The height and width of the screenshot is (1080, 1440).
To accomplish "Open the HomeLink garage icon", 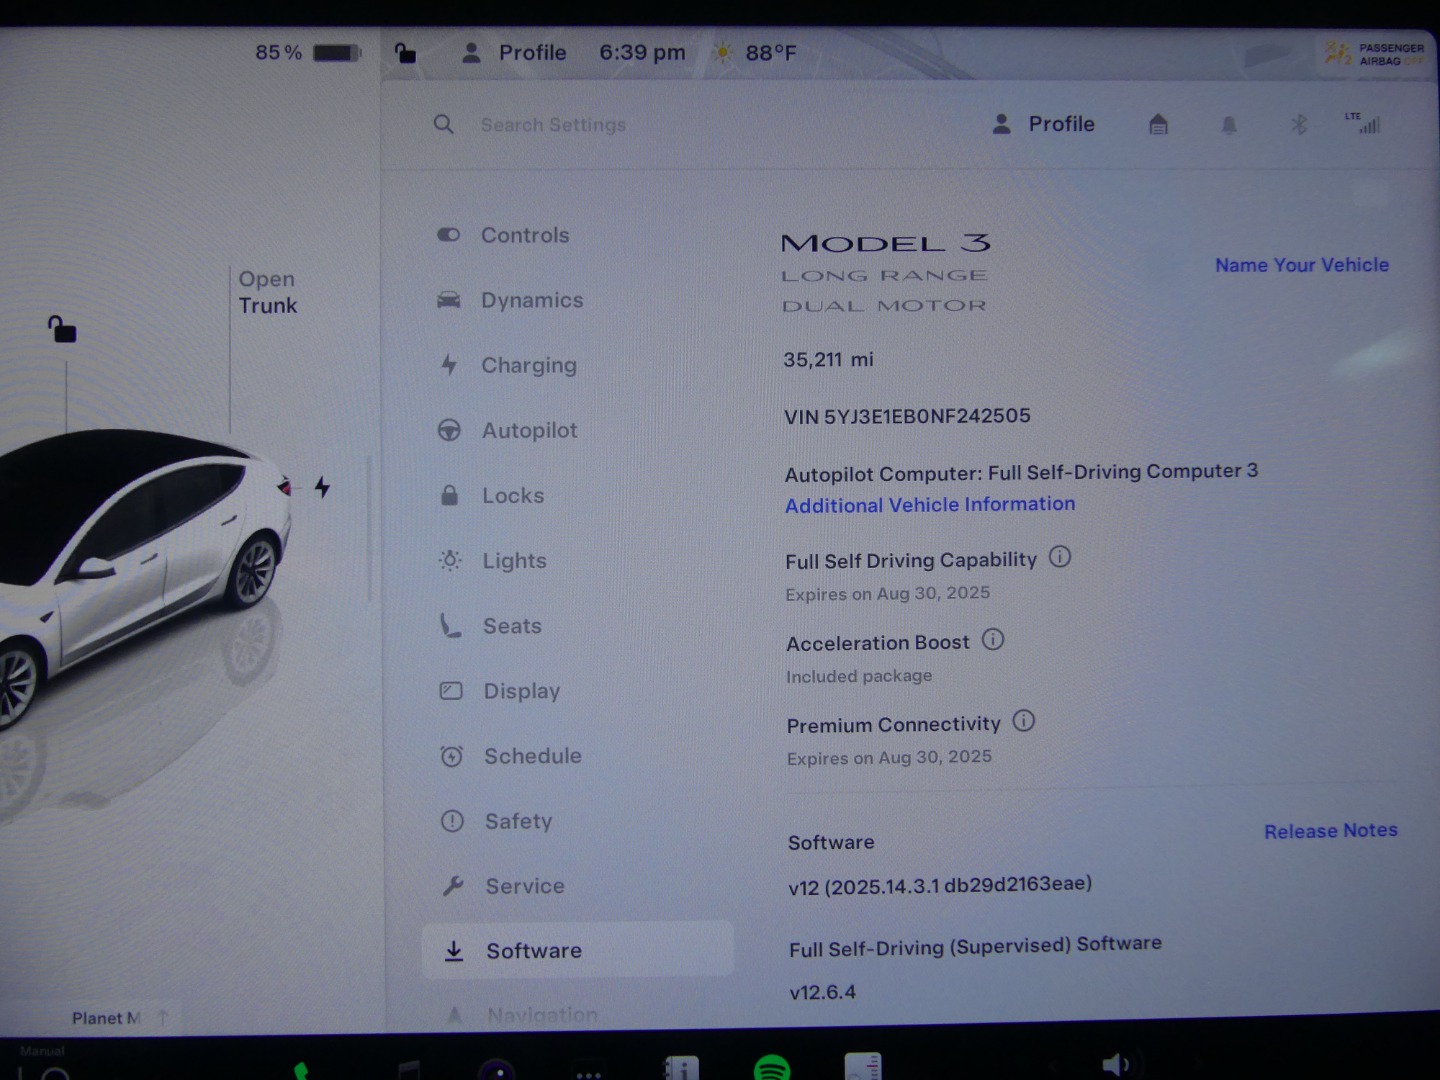I will click(x=1158, y=124).
